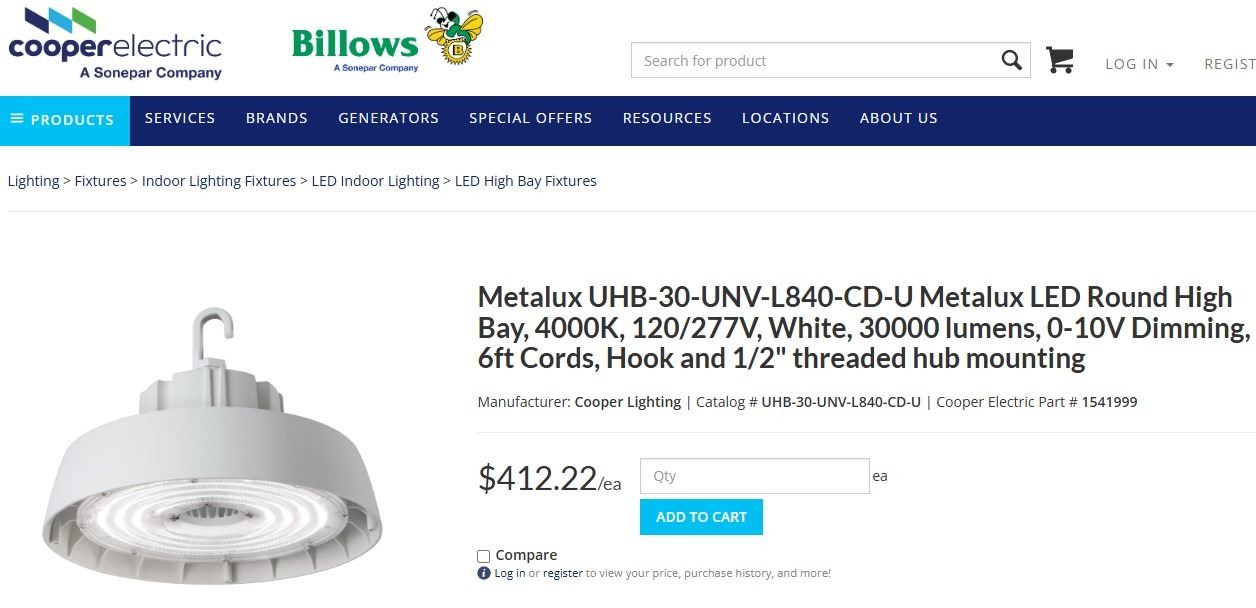The height and width of the screenshot is (608, 1256).
Task: Open the Products hamburger menu
Action: coord(64,120)
